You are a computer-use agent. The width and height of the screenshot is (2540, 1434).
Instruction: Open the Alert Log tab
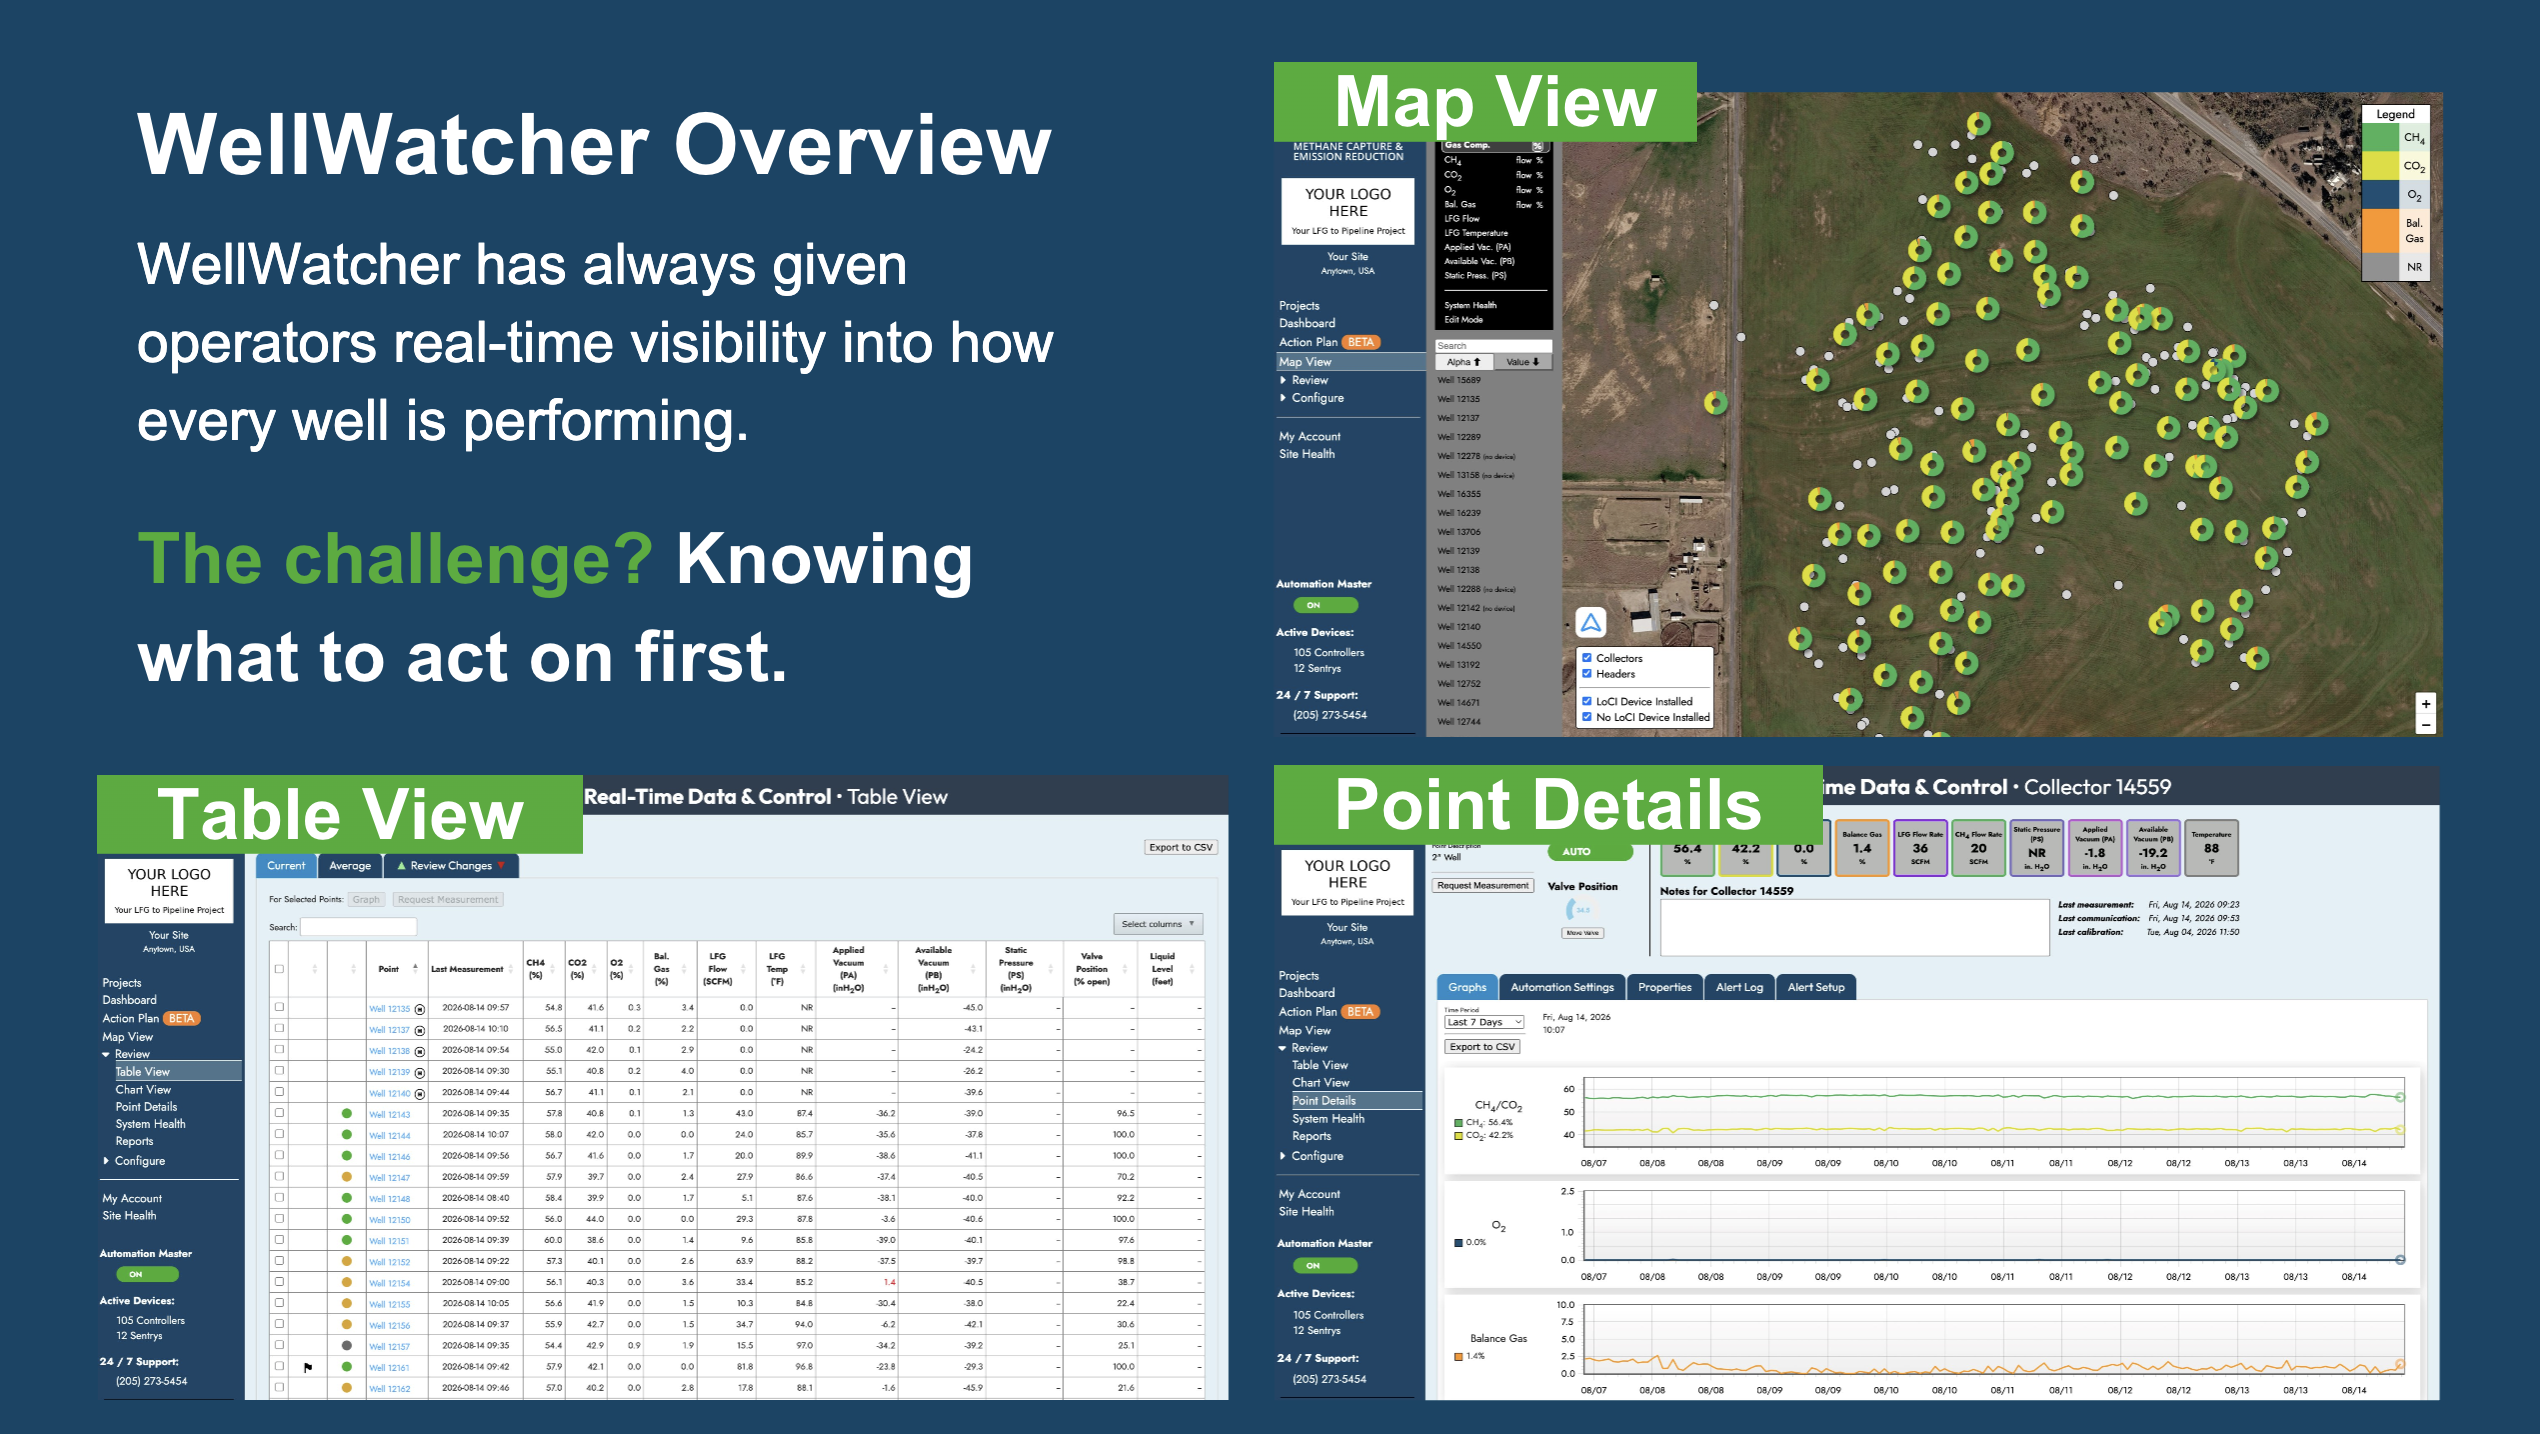1739,987
